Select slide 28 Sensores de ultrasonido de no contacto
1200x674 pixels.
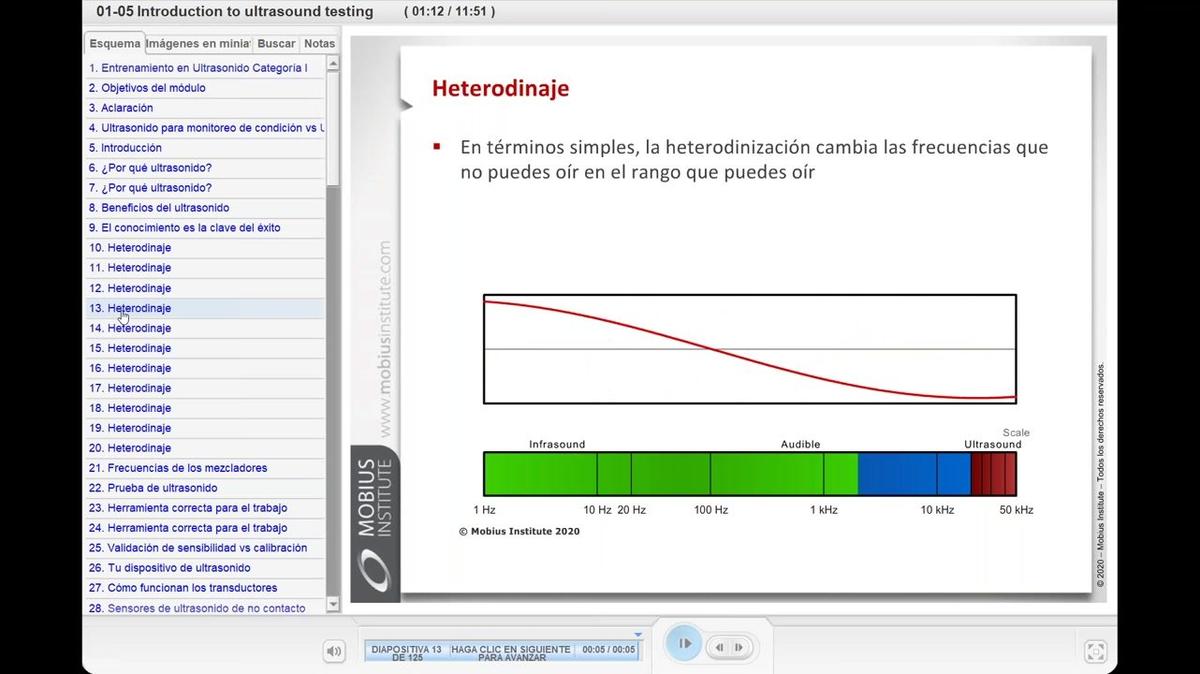coord(205,607)
